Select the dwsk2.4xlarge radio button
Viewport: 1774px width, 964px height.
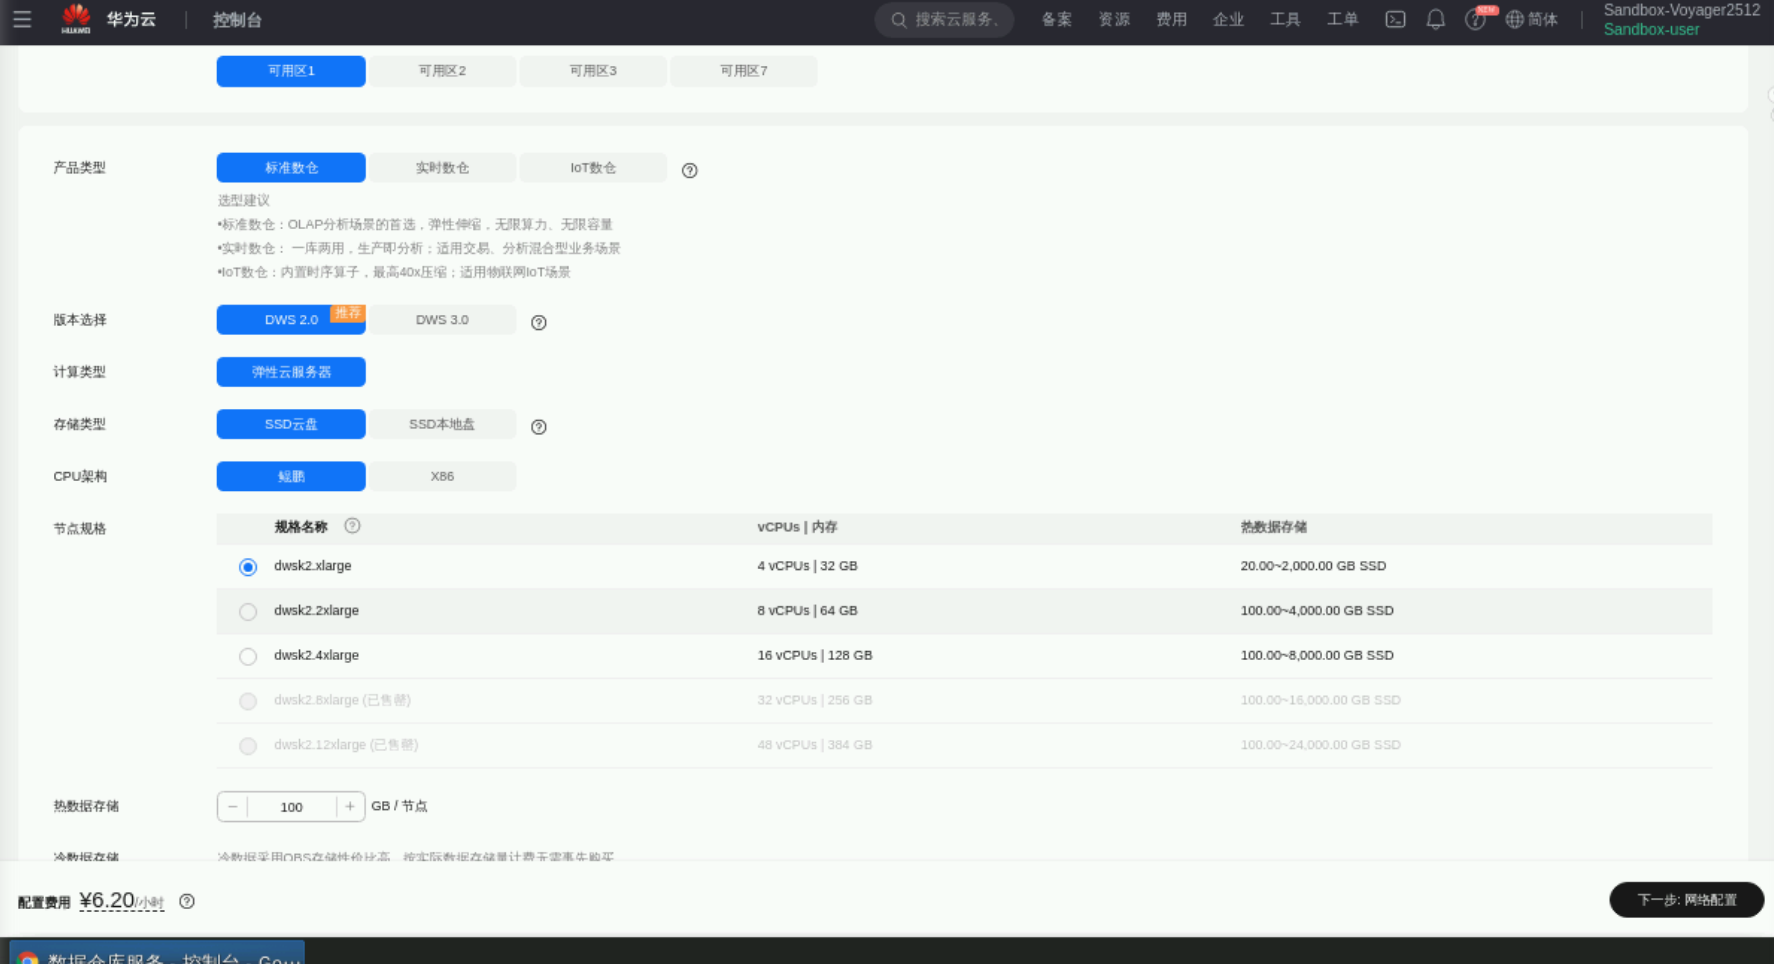pyautogui.click(x=248, y=657)
